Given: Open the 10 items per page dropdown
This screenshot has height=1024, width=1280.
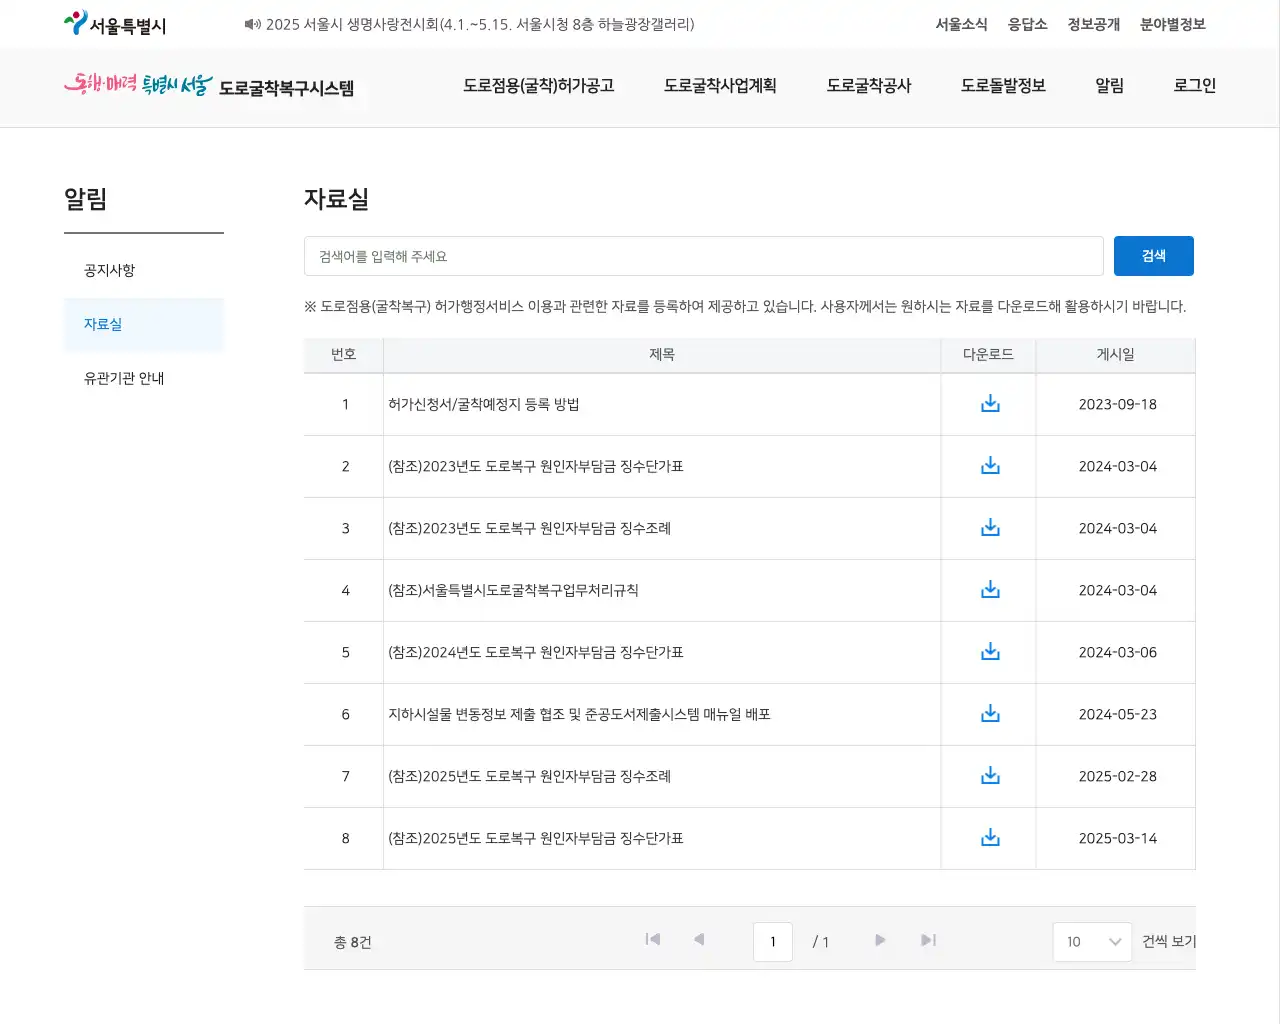Looking at the screenshot, I should [x=1092, y=942].
